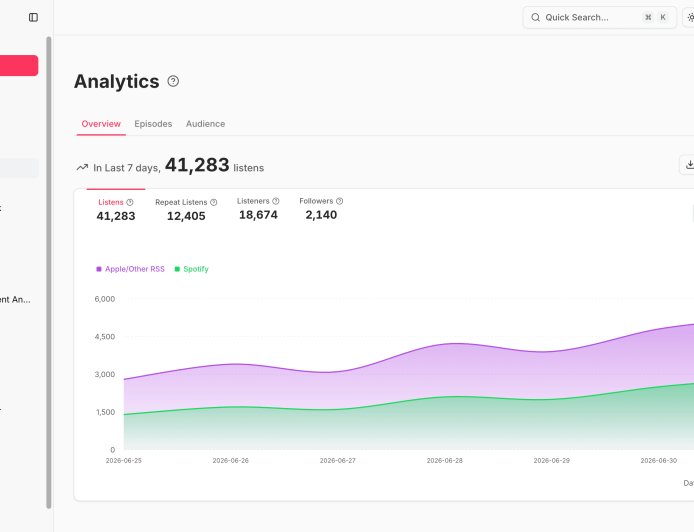This screenshot has width=694, height=532.
Task: Click the Quick Search field
Action: click(600, 17)
